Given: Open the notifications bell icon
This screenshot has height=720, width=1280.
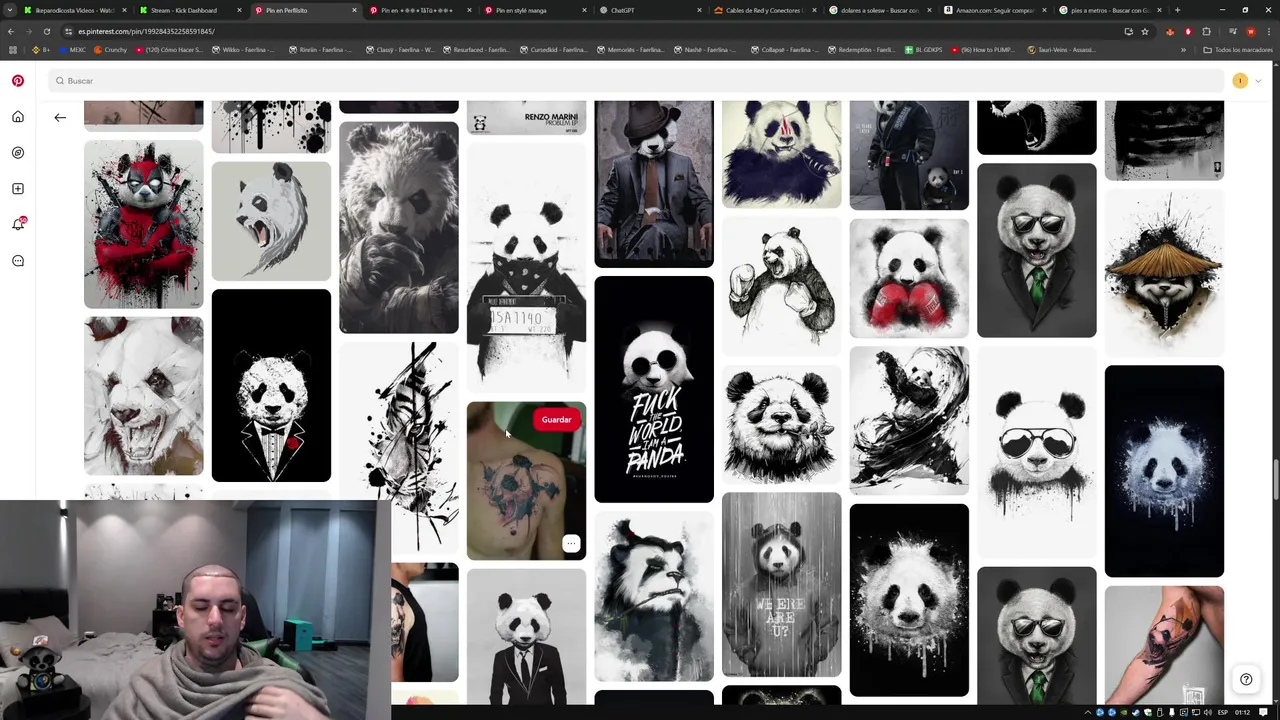Looking at the screenshot, I should (18, 224).
